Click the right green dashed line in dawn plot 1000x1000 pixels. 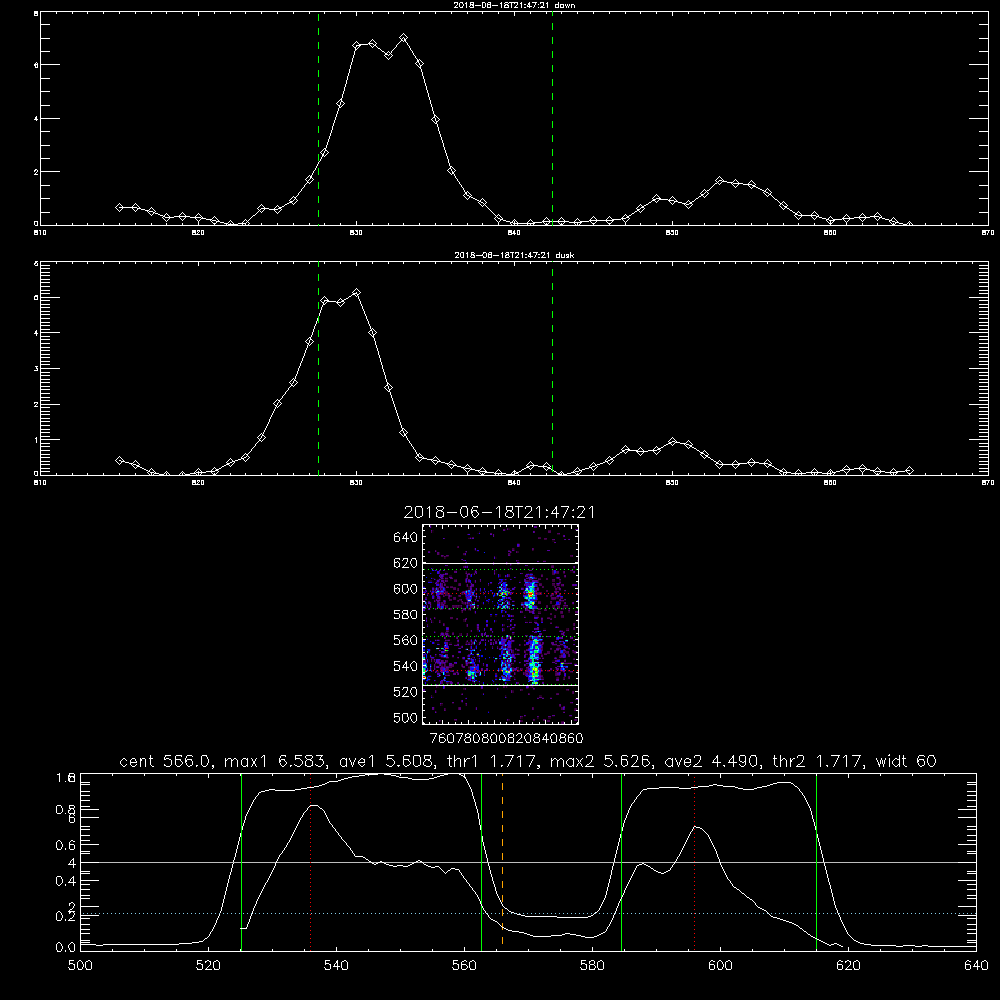point(552,119)
